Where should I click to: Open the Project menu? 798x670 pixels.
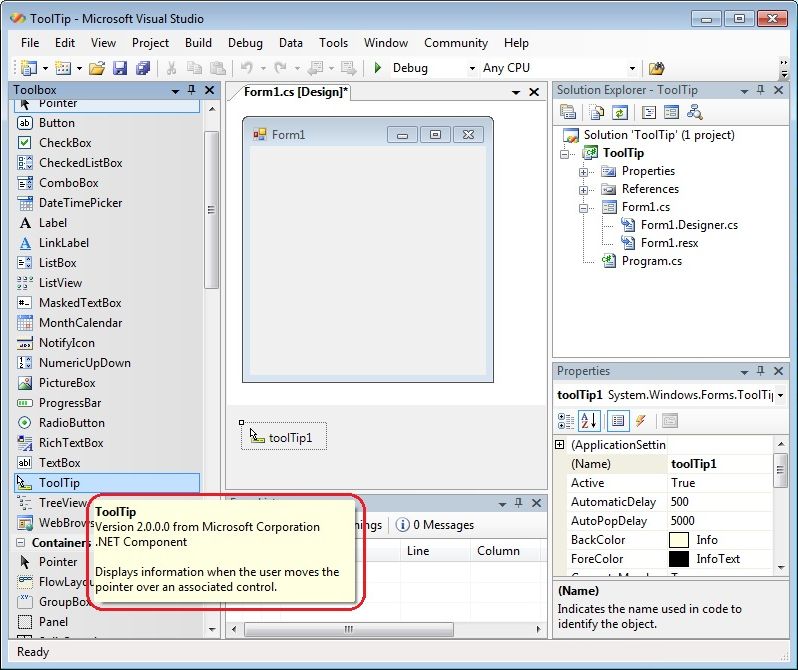click(x=150, y=43)
